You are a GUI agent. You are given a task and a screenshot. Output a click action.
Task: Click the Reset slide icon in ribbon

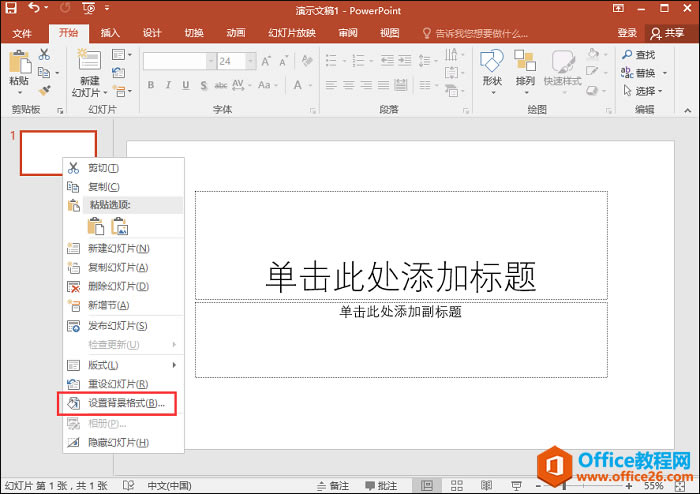point(119,73)
